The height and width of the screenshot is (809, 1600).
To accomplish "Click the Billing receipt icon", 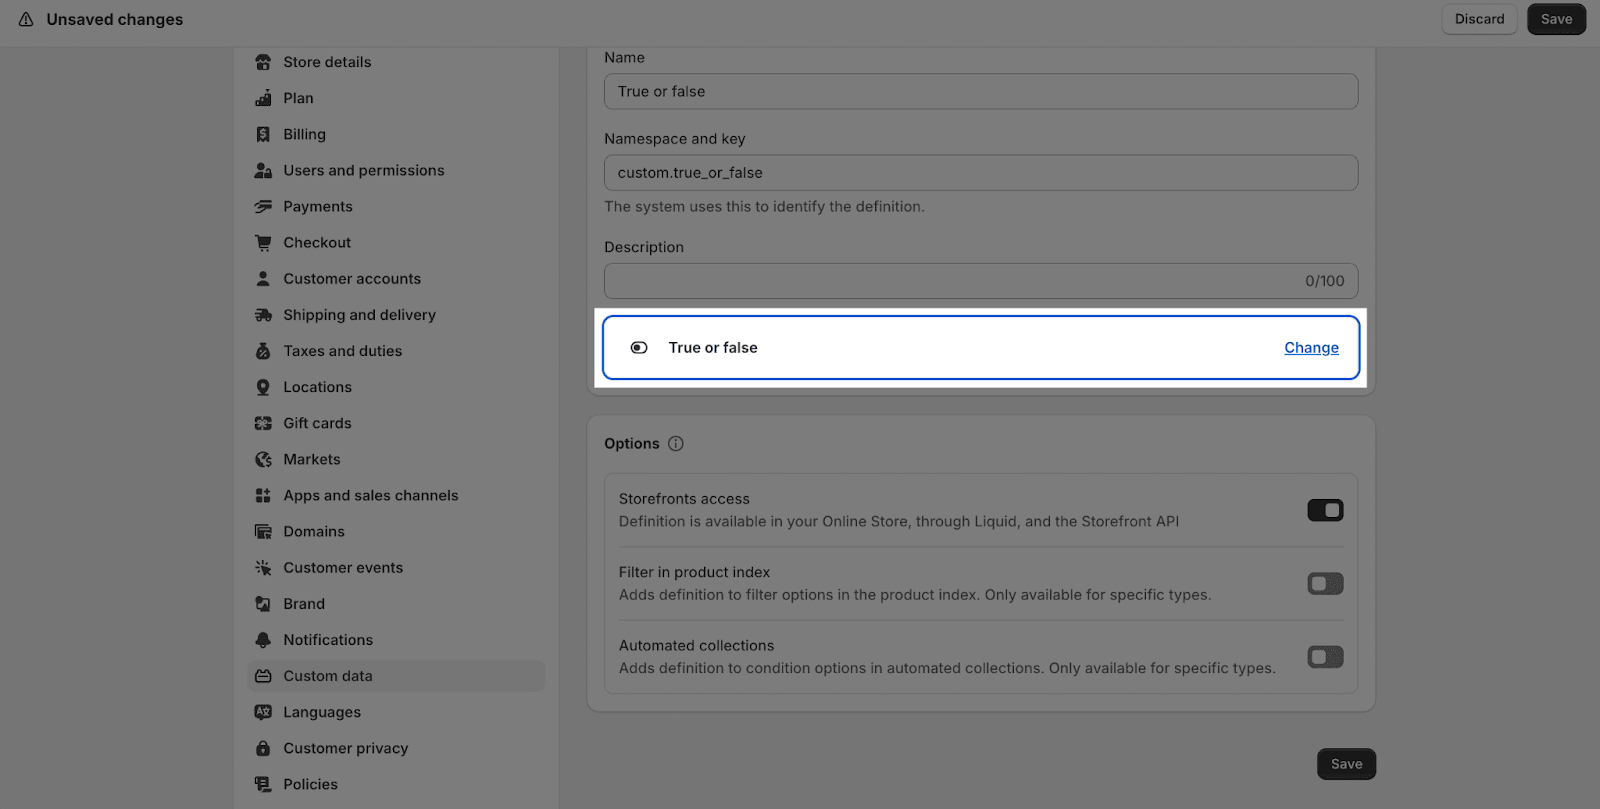I will click(263, 134).
